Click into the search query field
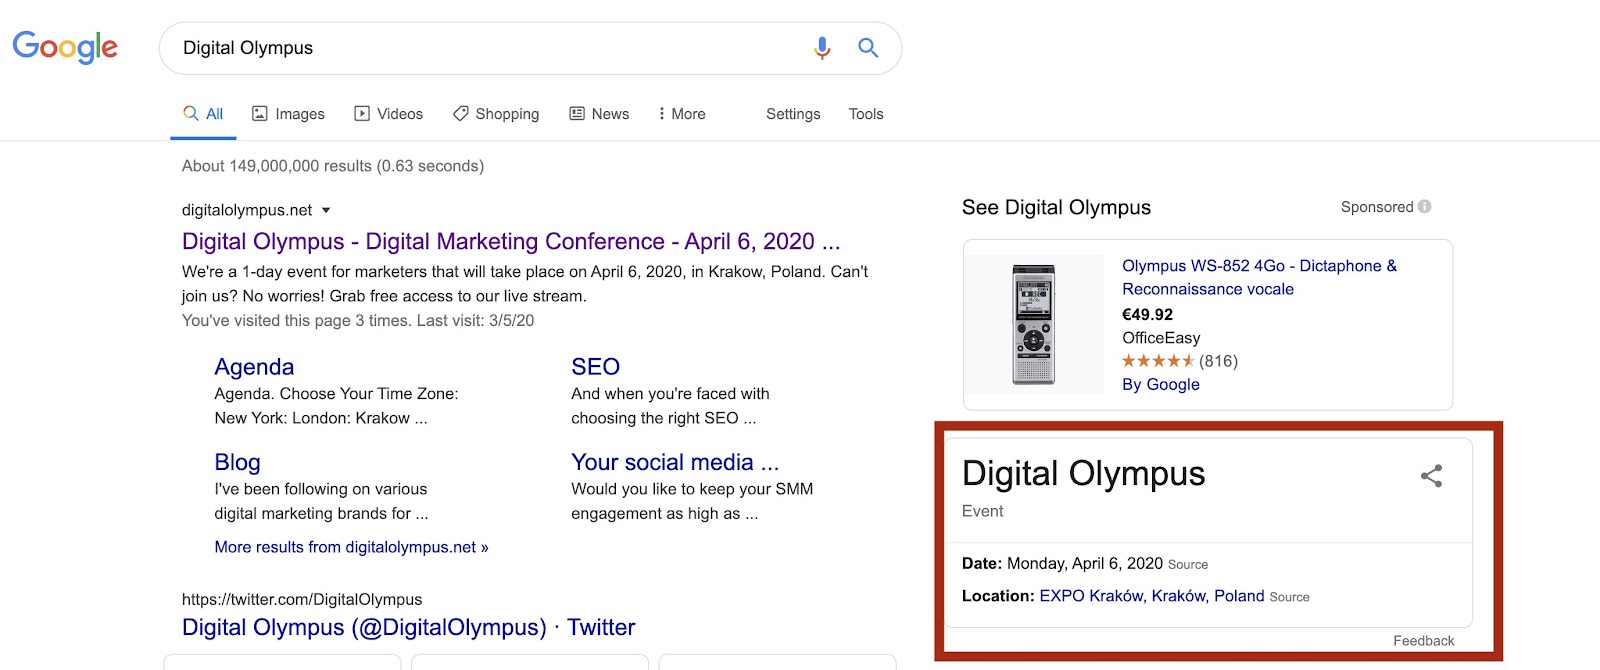The width and height of the screenshot is (1600, 670). (480, 48)
